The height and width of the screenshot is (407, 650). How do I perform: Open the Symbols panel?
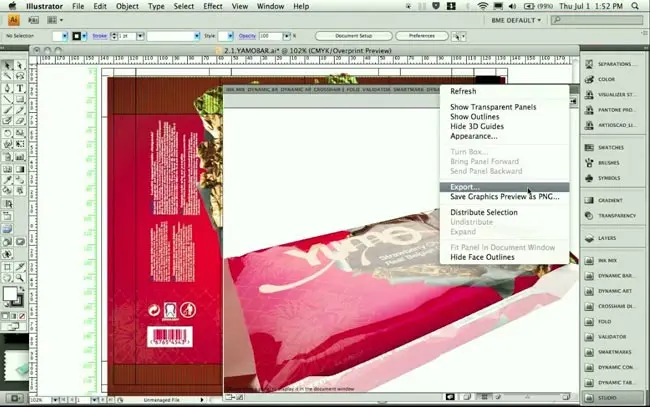[x=609, y=178]
